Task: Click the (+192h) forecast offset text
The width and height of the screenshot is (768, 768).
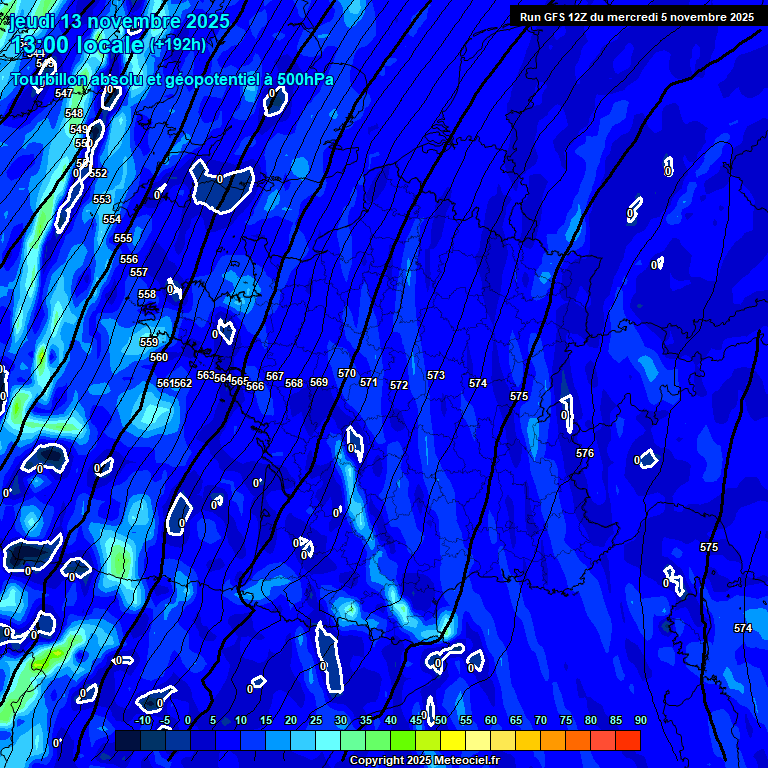Action: click(178, 45)
